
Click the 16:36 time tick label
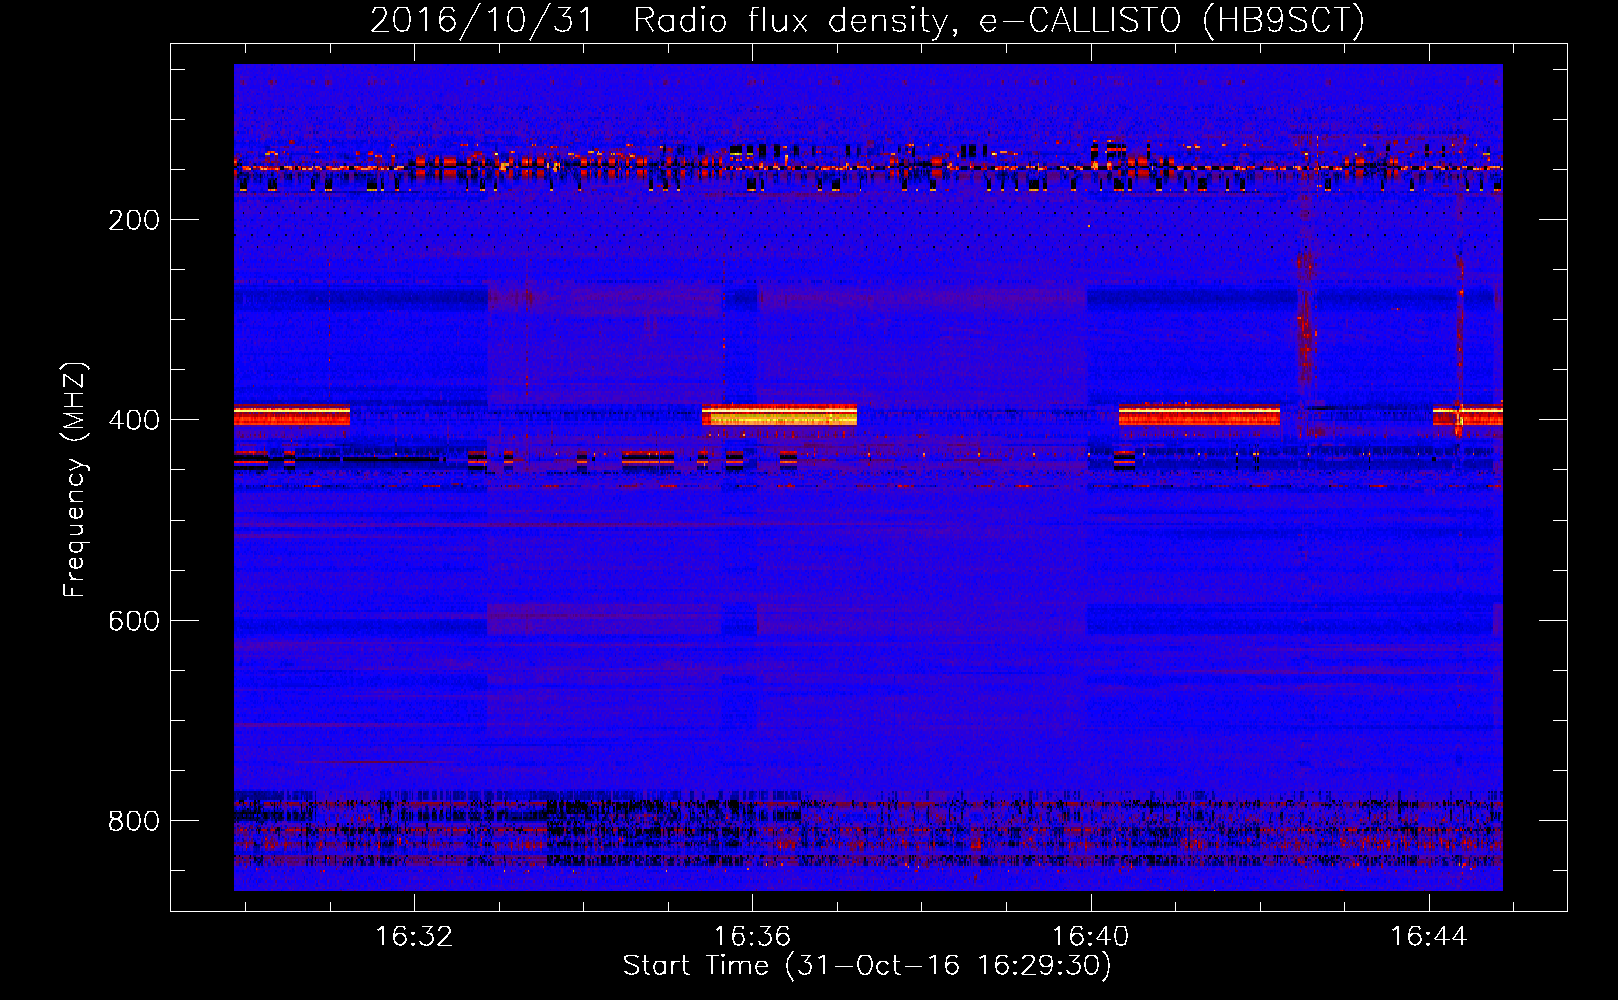752,936
